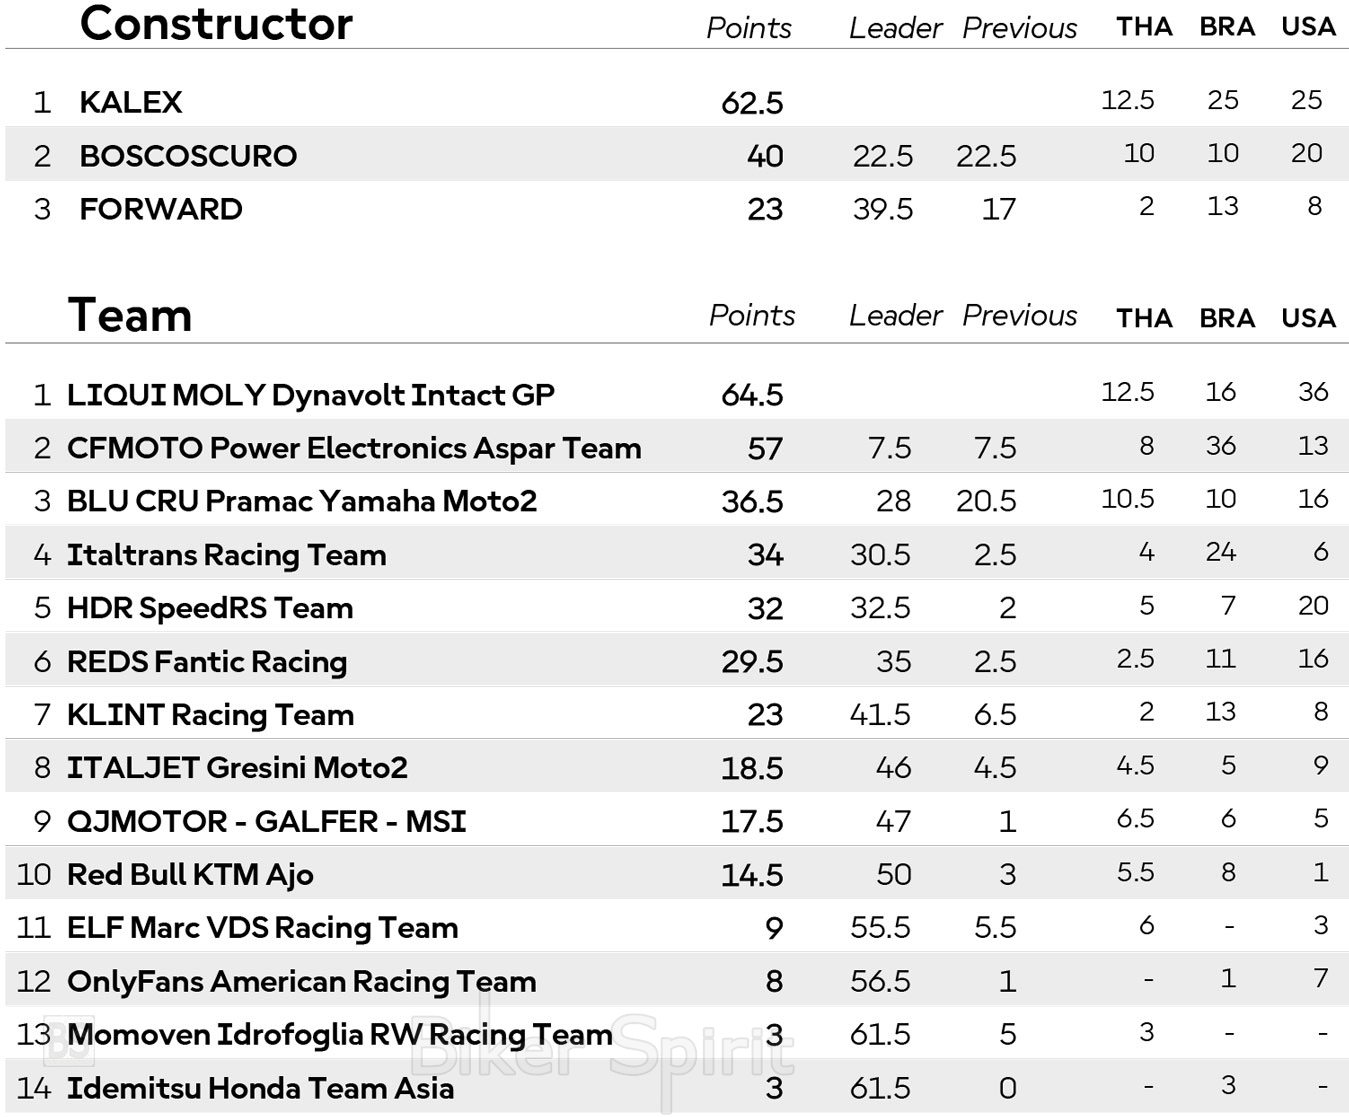Select the THA column header in Team table
Viewport: 1349px width, 1117px height.
(1144, 318)
